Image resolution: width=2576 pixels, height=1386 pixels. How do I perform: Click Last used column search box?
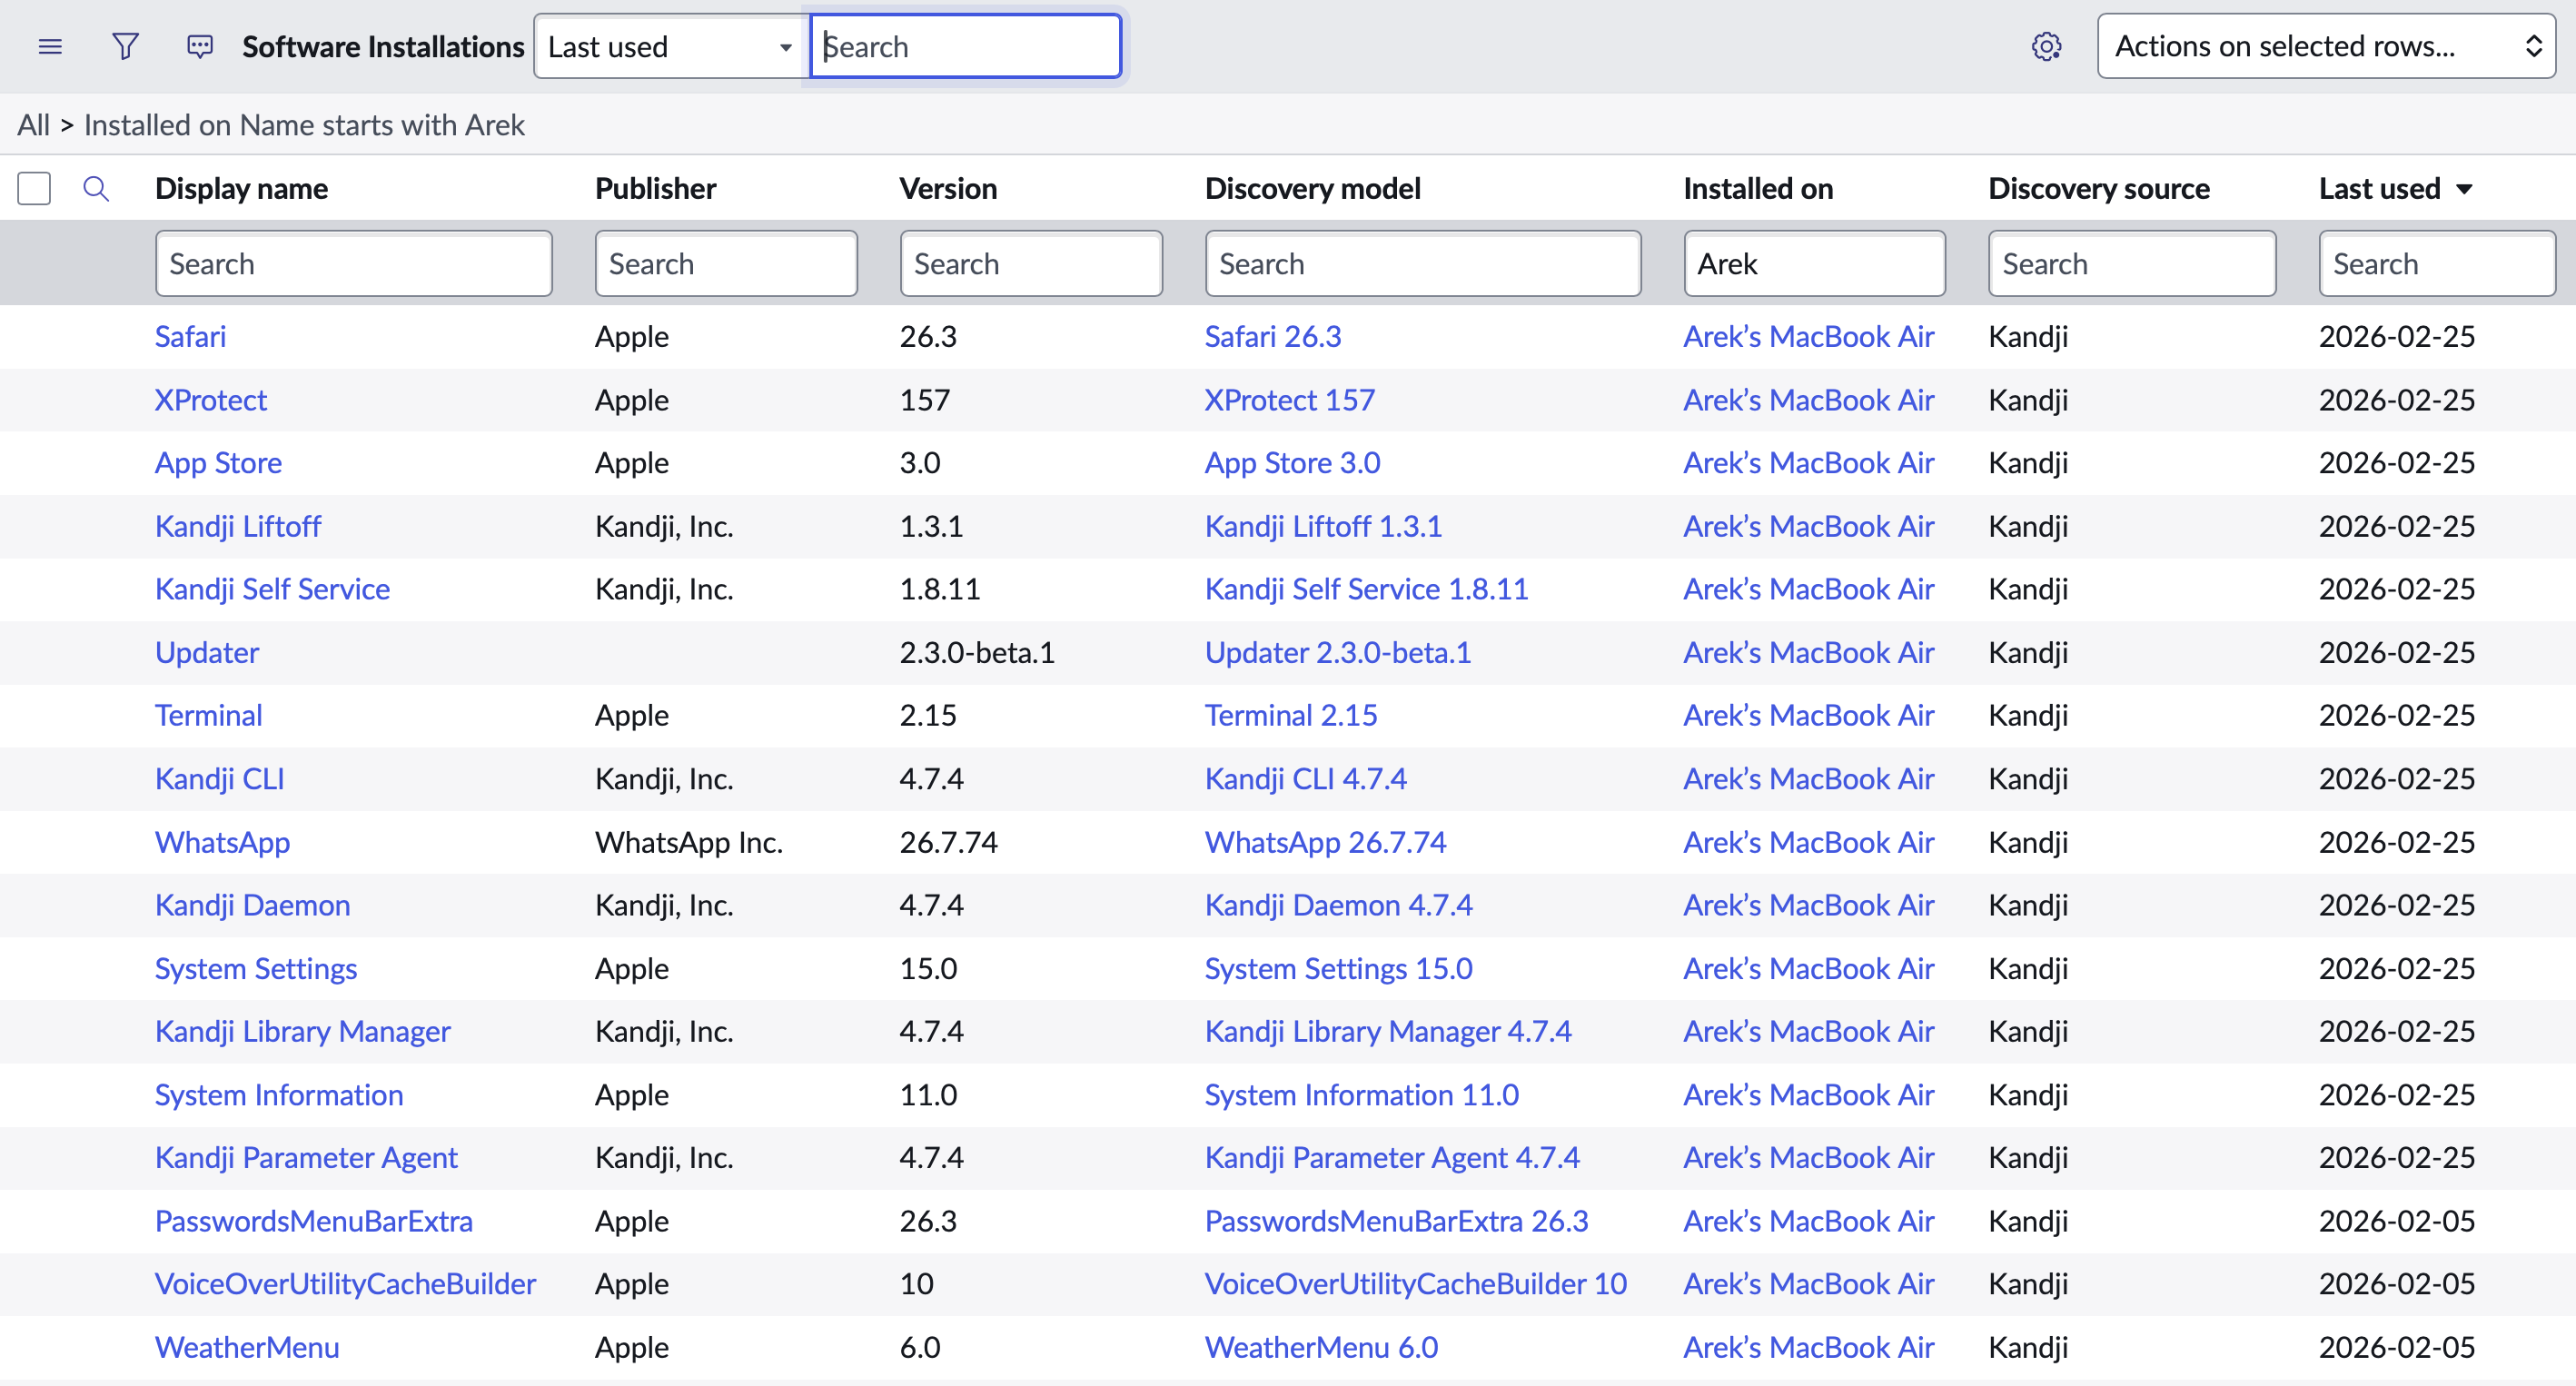click(2437, 264)
